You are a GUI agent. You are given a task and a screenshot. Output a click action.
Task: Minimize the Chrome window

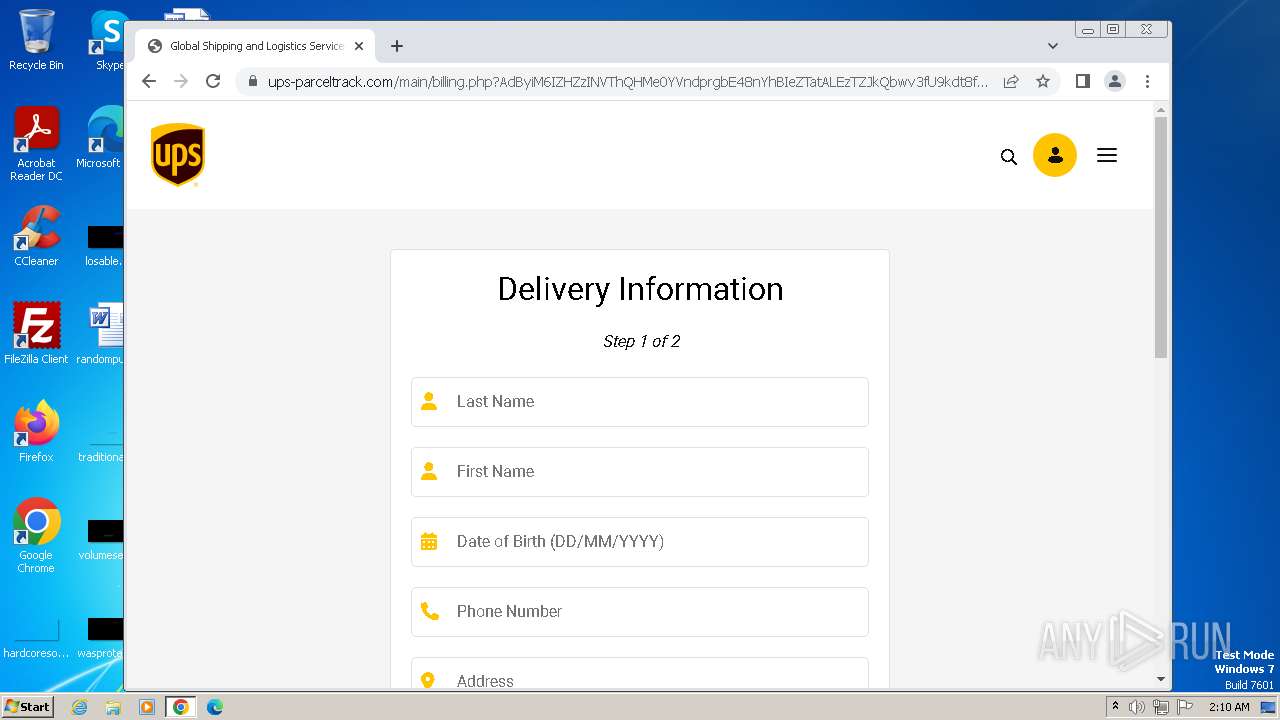click(1088, 29)
